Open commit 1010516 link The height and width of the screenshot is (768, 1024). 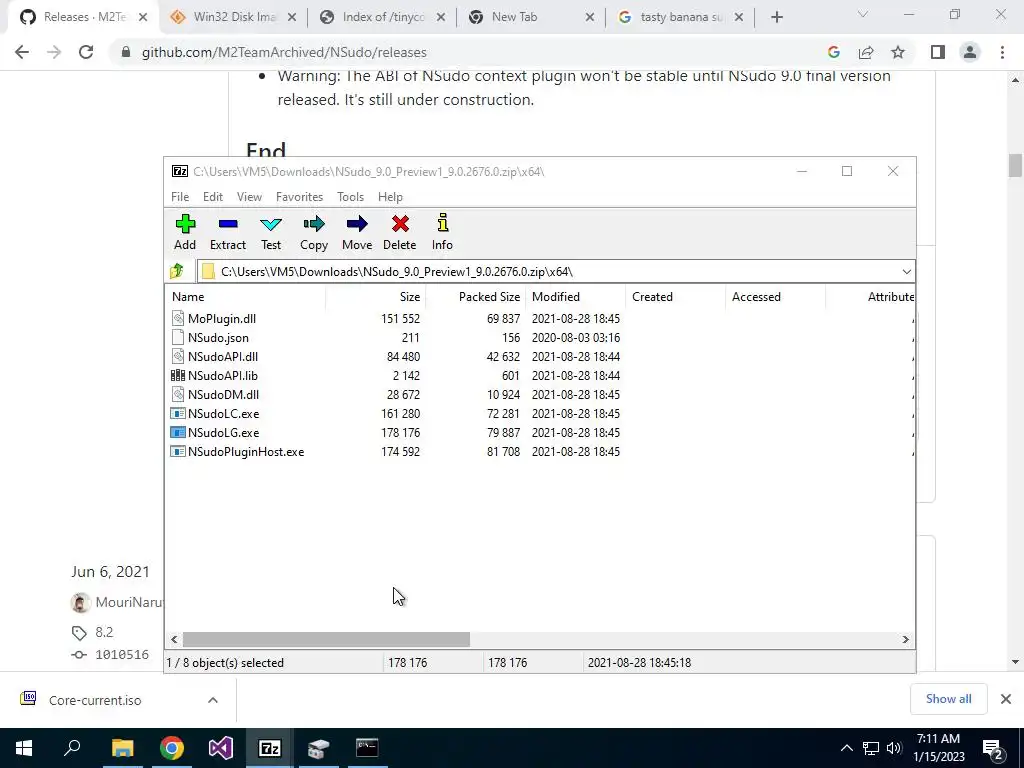(x=122, y=654)
